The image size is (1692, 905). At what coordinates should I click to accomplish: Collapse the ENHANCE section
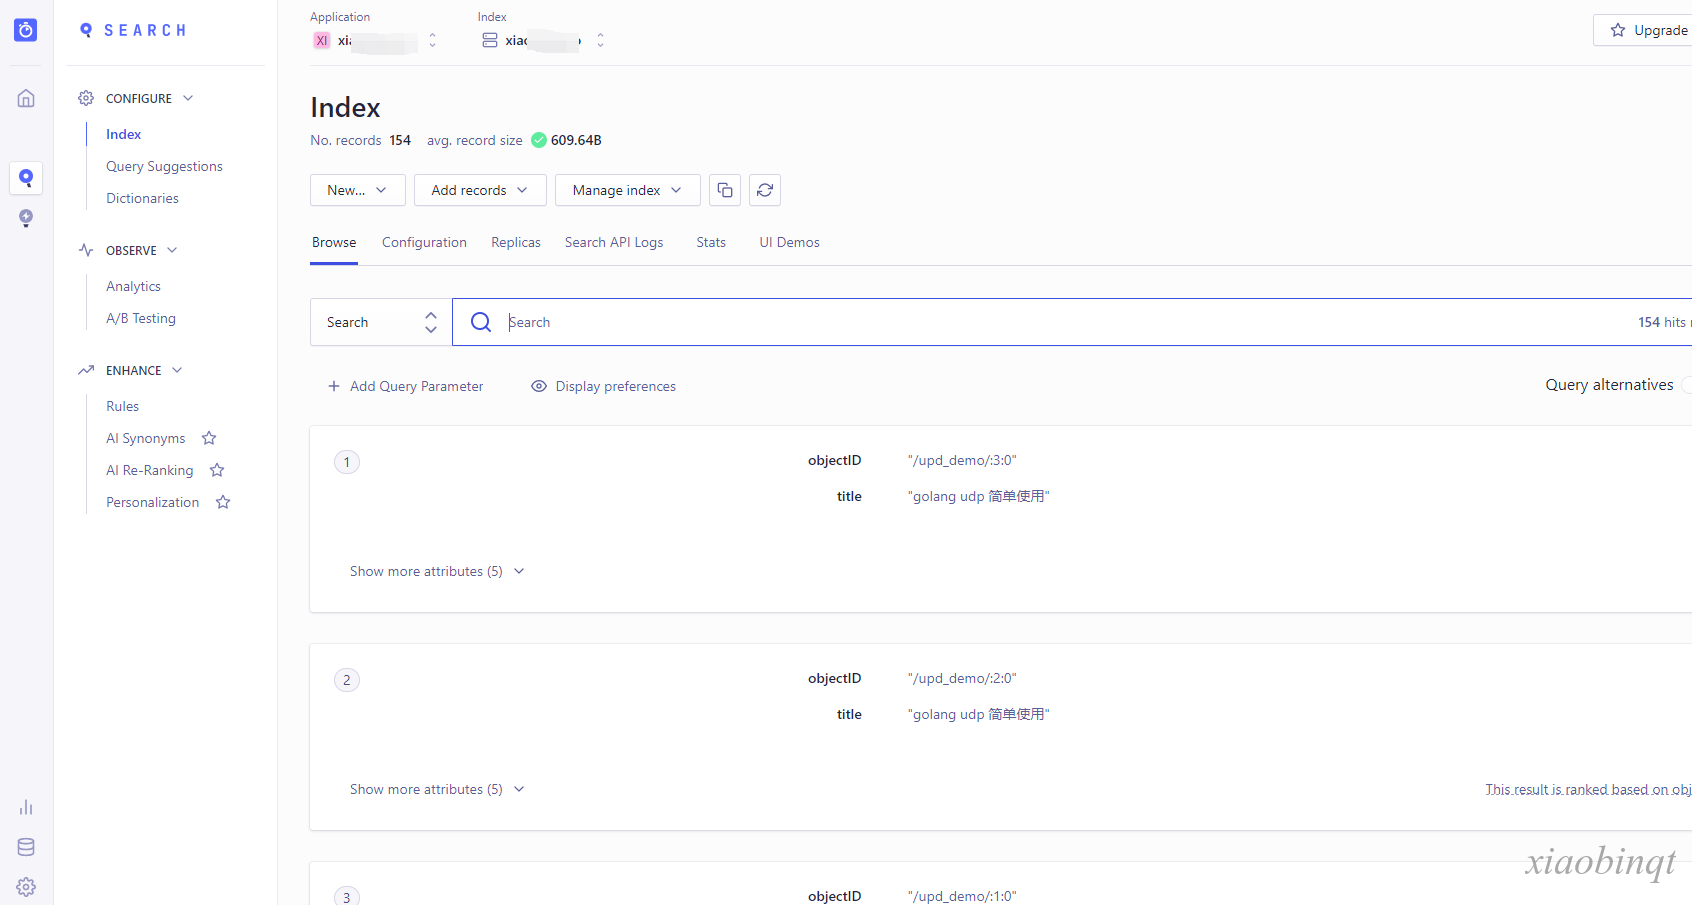coord(177,370)
